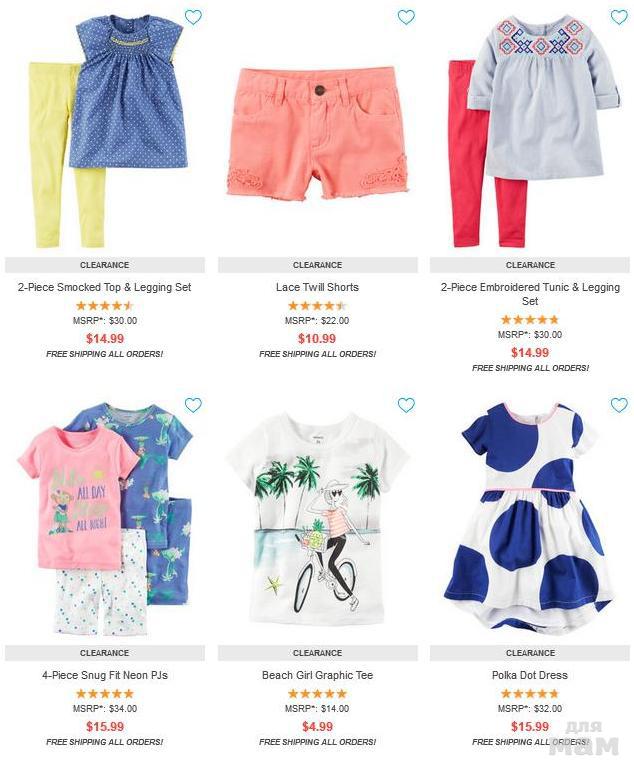Open the yellow leggings and blue top image

[109, 131]
